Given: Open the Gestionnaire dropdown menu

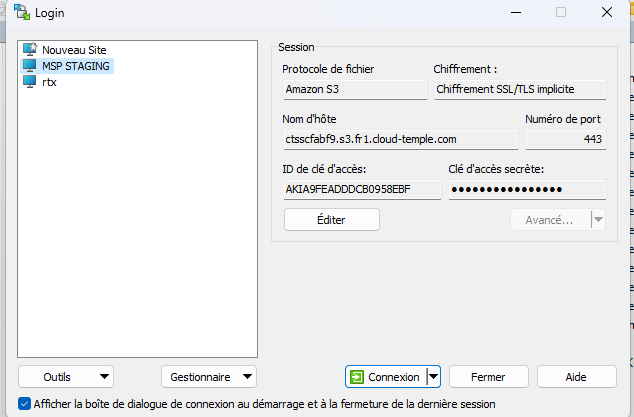Looking at the screenshot, I should (209, 377).
